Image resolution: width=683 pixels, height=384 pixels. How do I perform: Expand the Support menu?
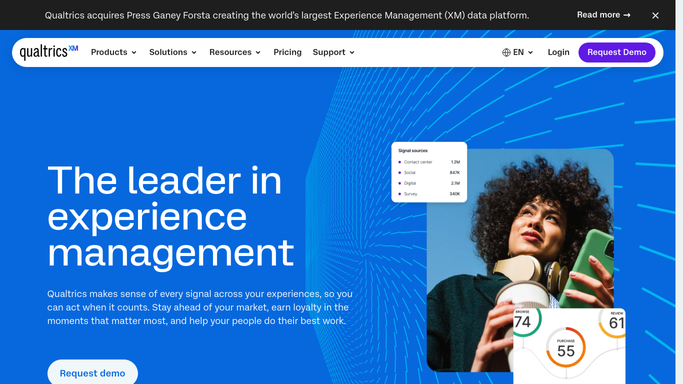pos(334,52)
